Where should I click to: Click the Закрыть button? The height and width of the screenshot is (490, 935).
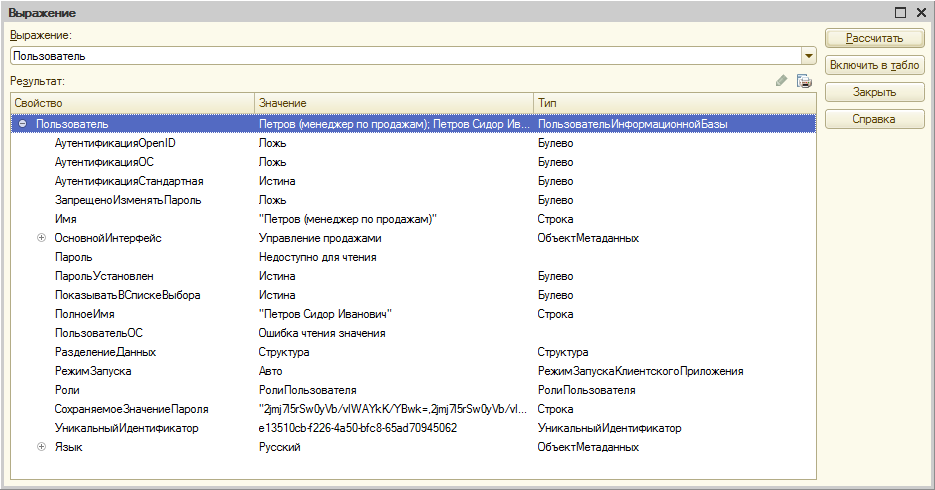click(874, 92)
